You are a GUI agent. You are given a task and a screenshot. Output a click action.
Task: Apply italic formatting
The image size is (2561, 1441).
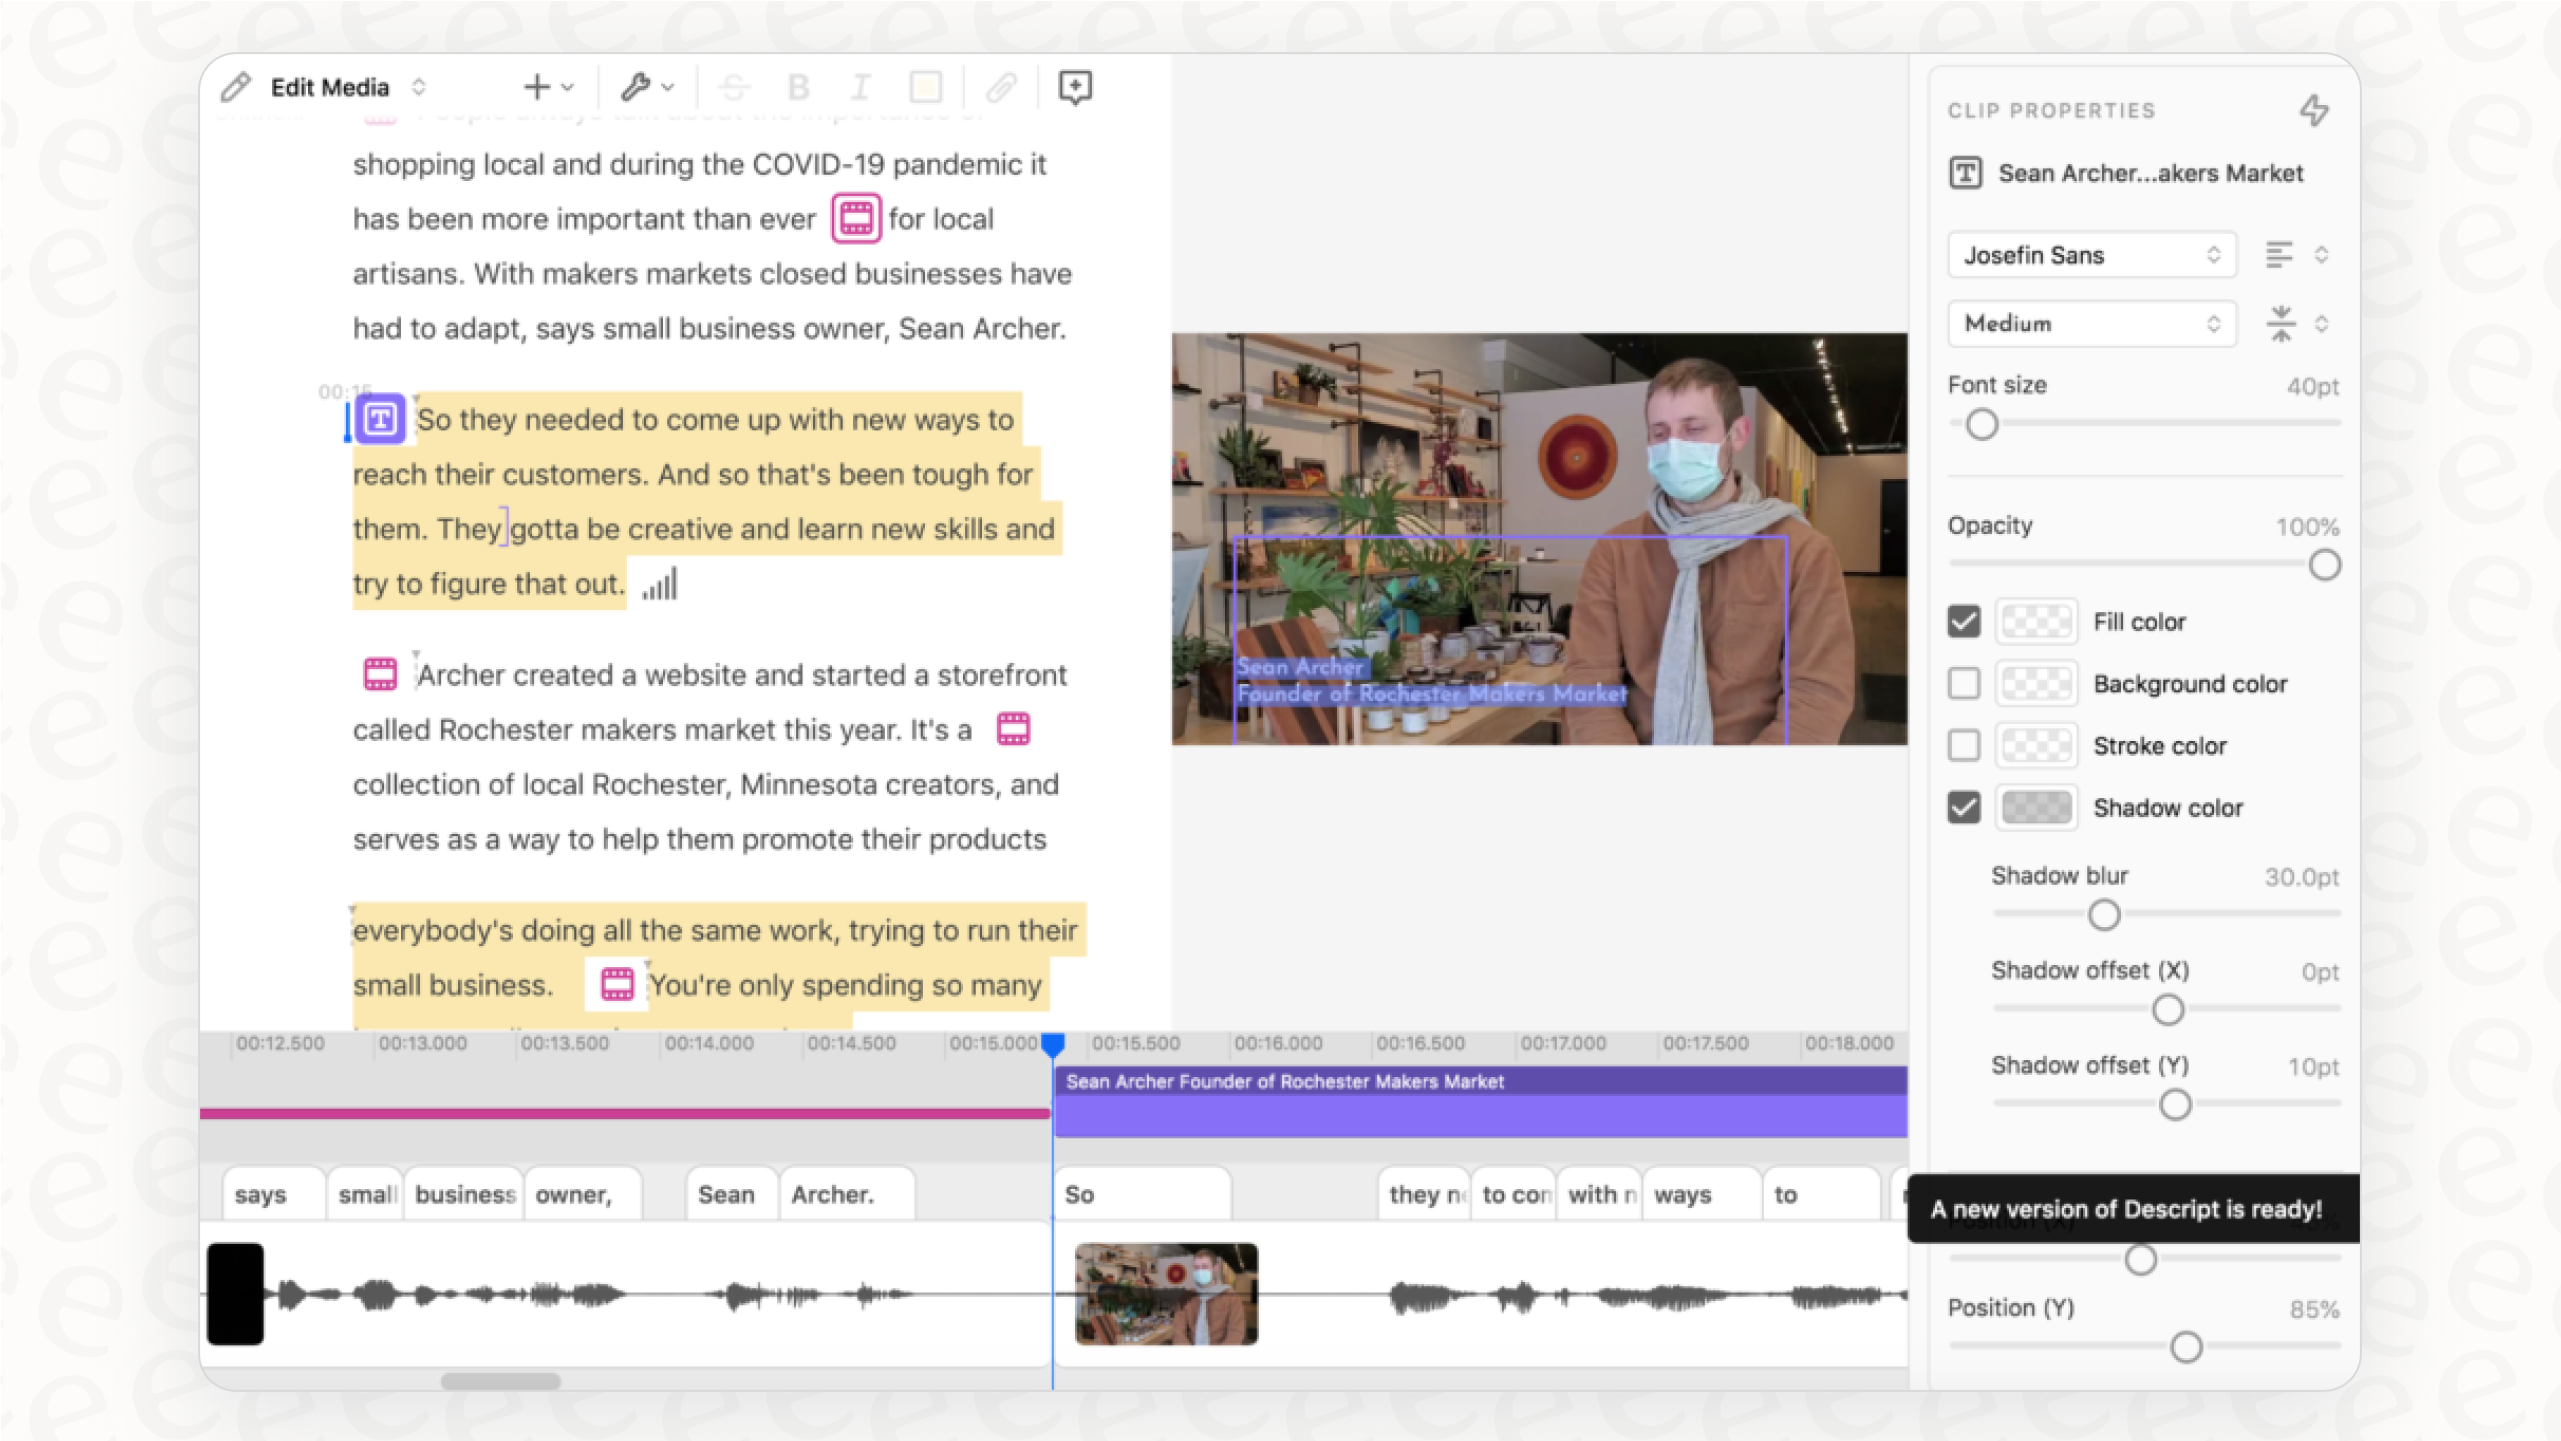pos(860,87)
